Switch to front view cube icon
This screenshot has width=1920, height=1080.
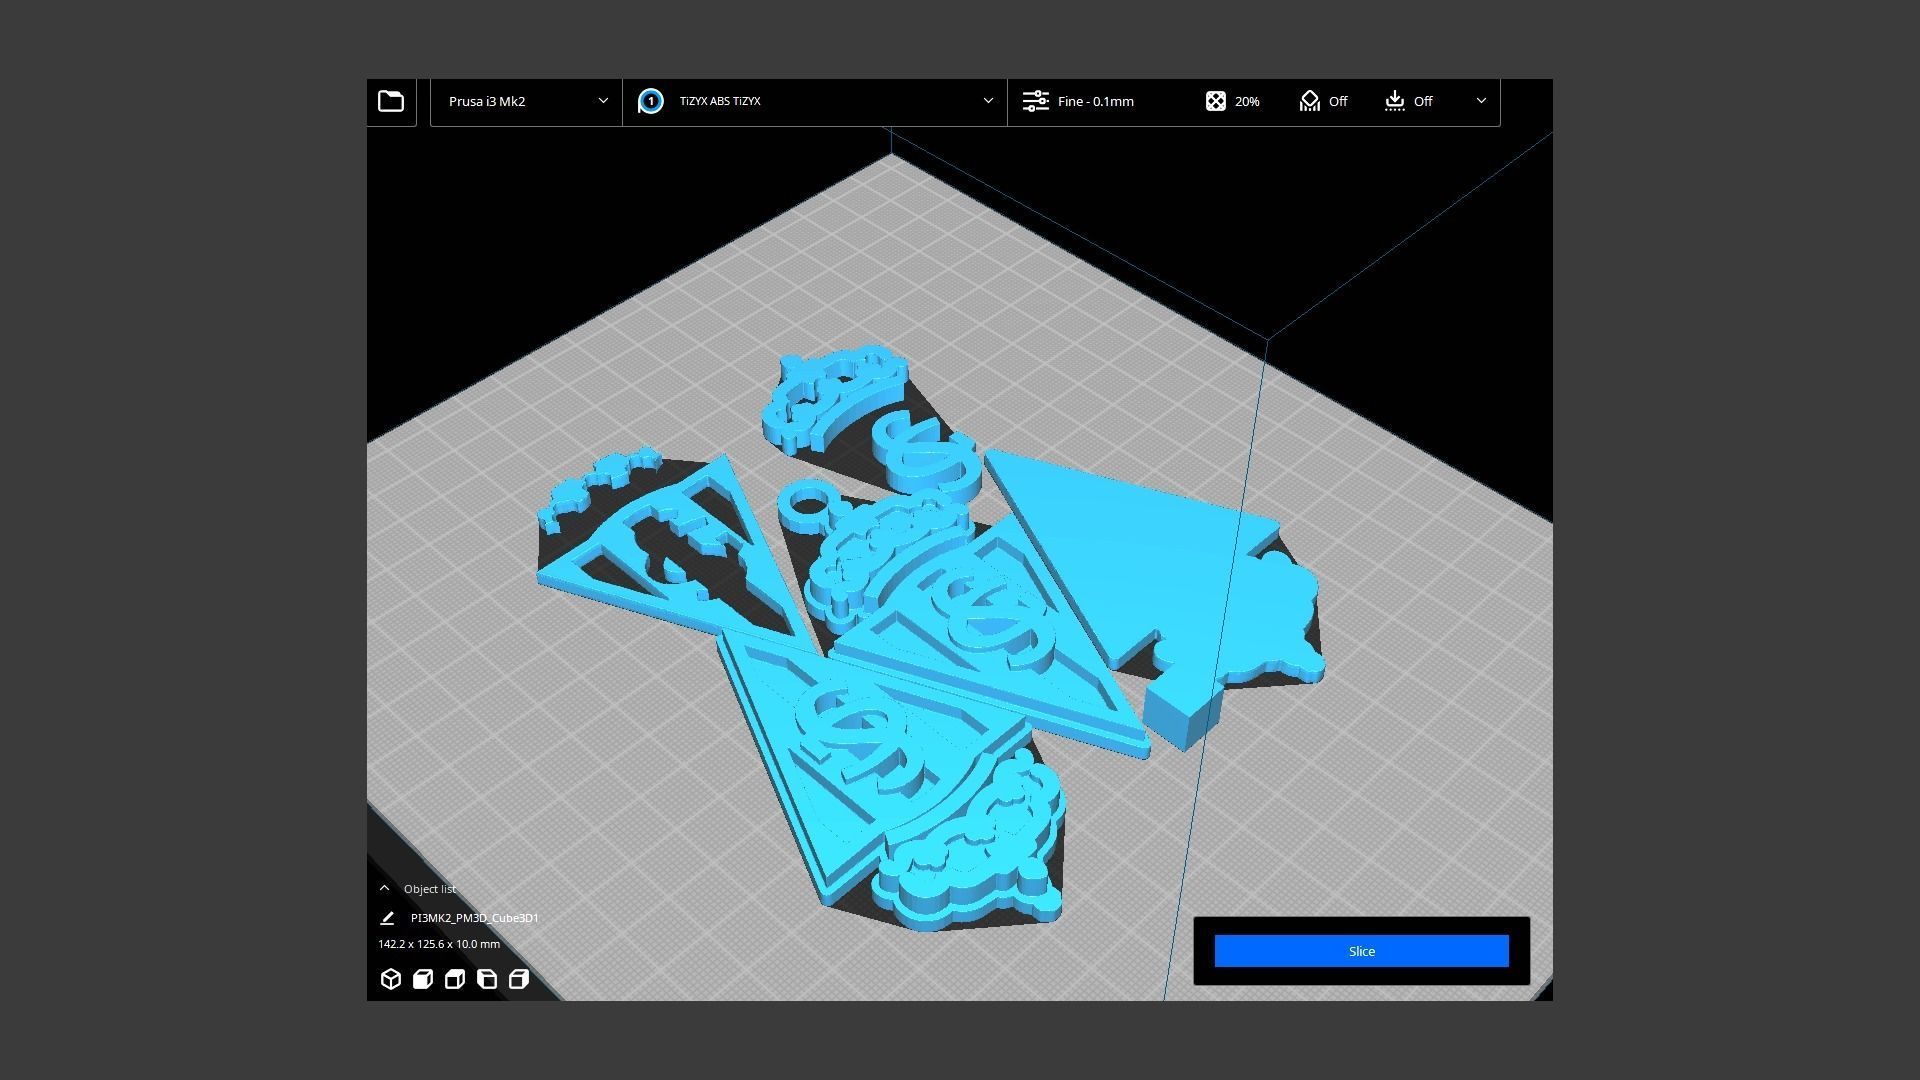pos(423,979)
